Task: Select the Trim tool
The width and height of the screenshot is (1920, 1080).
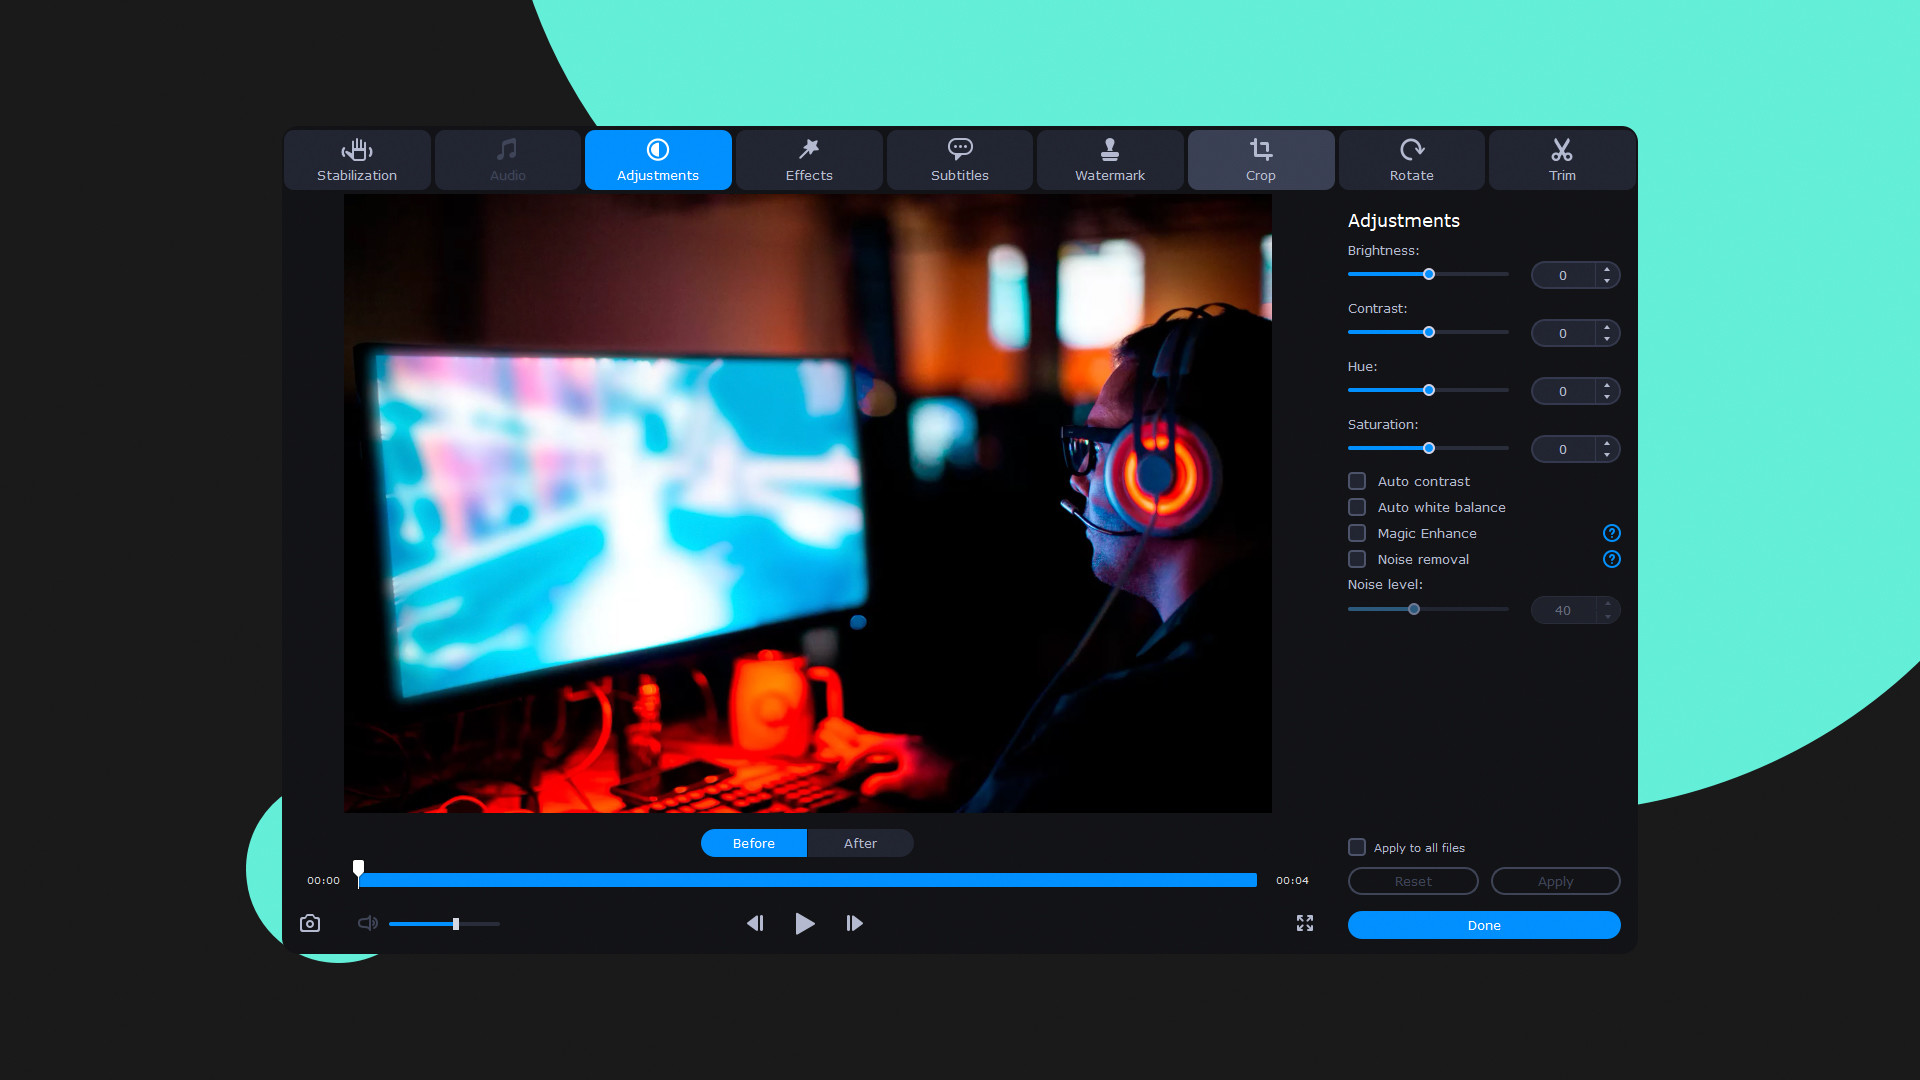Action: (x=1561, y=160)
